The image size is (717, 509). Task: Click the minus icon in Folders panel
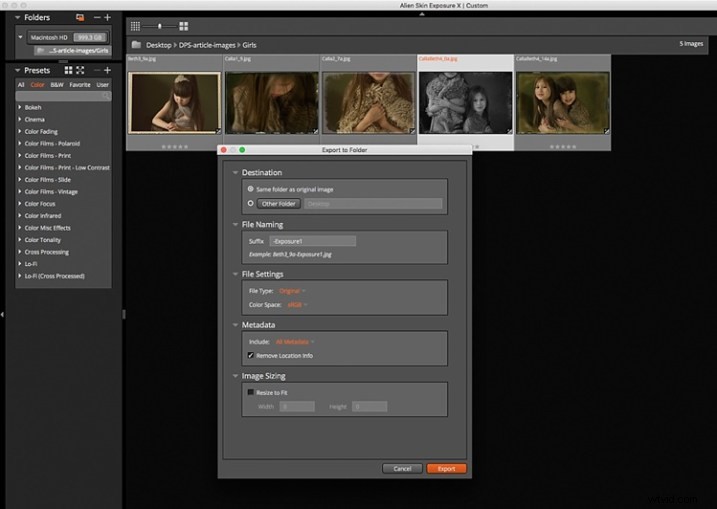click(96, 17)
